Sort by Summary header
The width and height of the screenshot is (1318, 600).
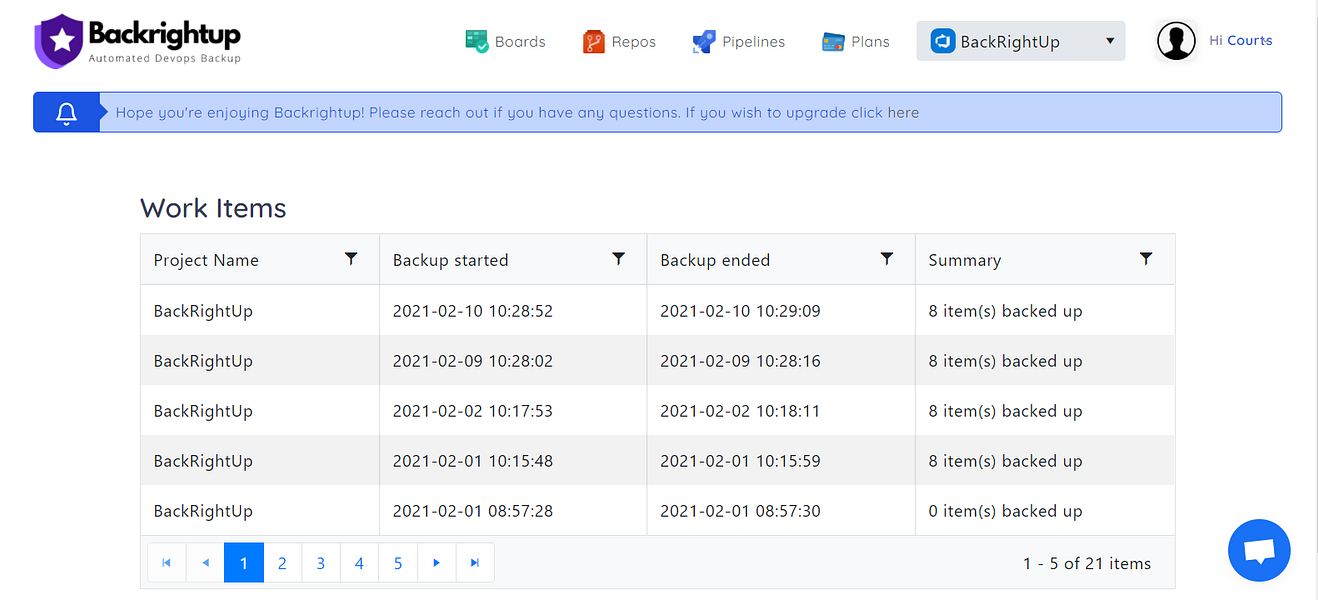pyautogui.click(x=965, y=260)
